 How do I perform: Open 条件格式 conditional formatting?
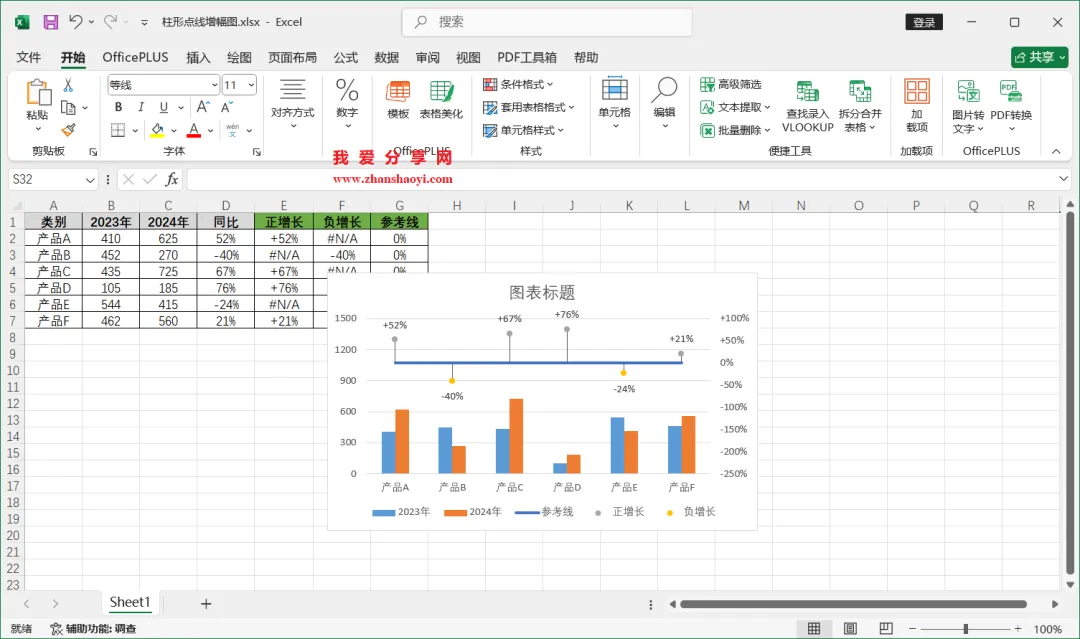(x=518, y=84)
